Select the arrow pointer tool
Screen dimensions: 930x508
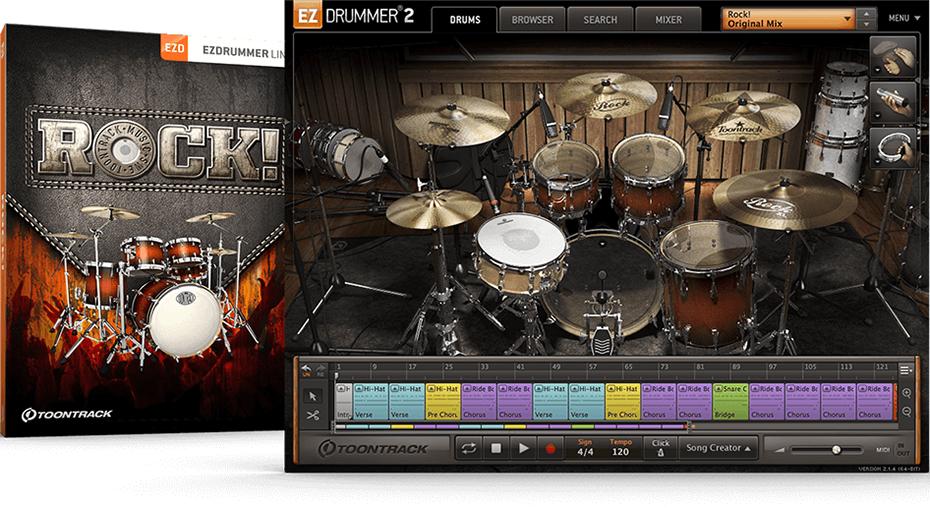pos(313,396)
